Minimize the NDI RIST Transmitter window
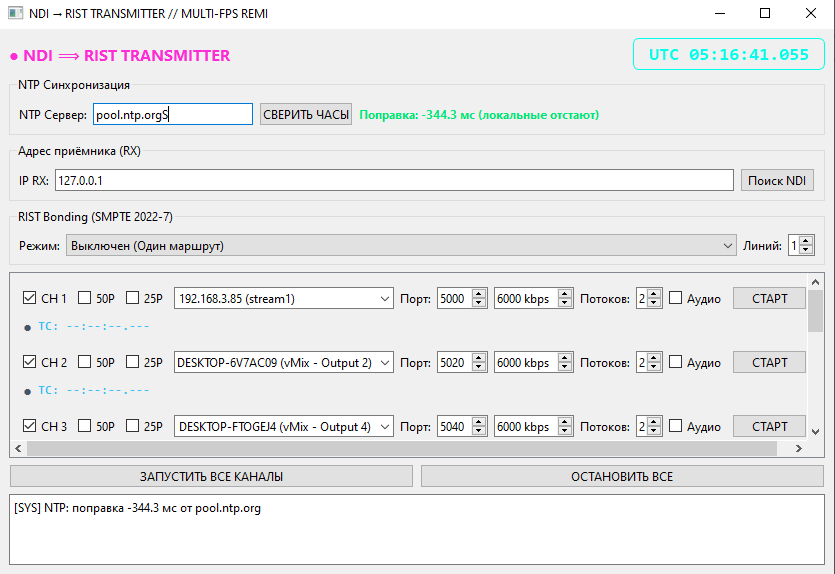Viewport: 835px width, 574px height. [x=720, y=13]
